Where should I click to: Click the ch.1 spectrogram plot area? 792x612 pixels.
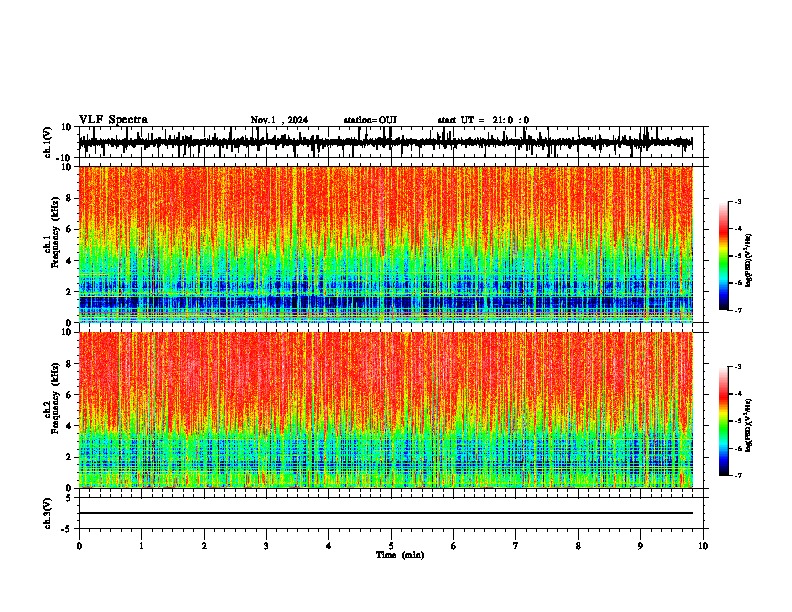coord(385,244)
